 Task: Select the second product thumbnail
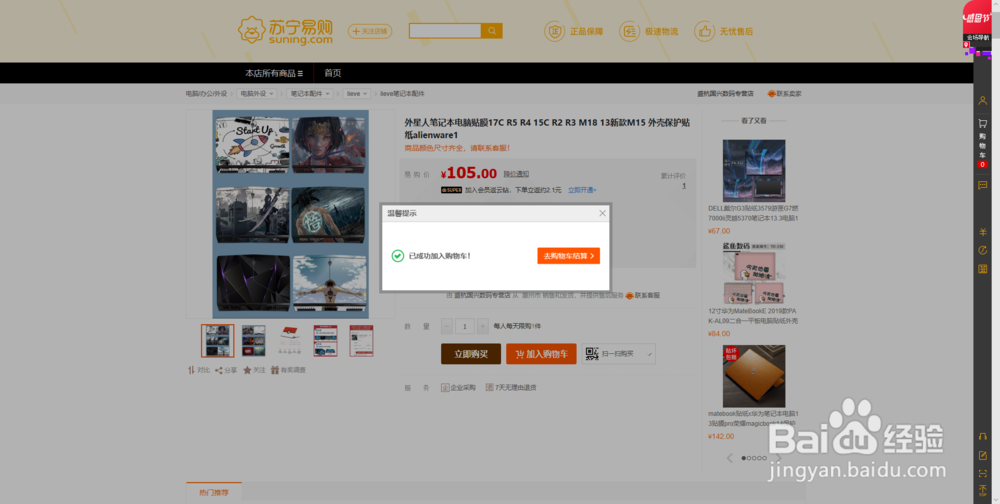point(253,341)
